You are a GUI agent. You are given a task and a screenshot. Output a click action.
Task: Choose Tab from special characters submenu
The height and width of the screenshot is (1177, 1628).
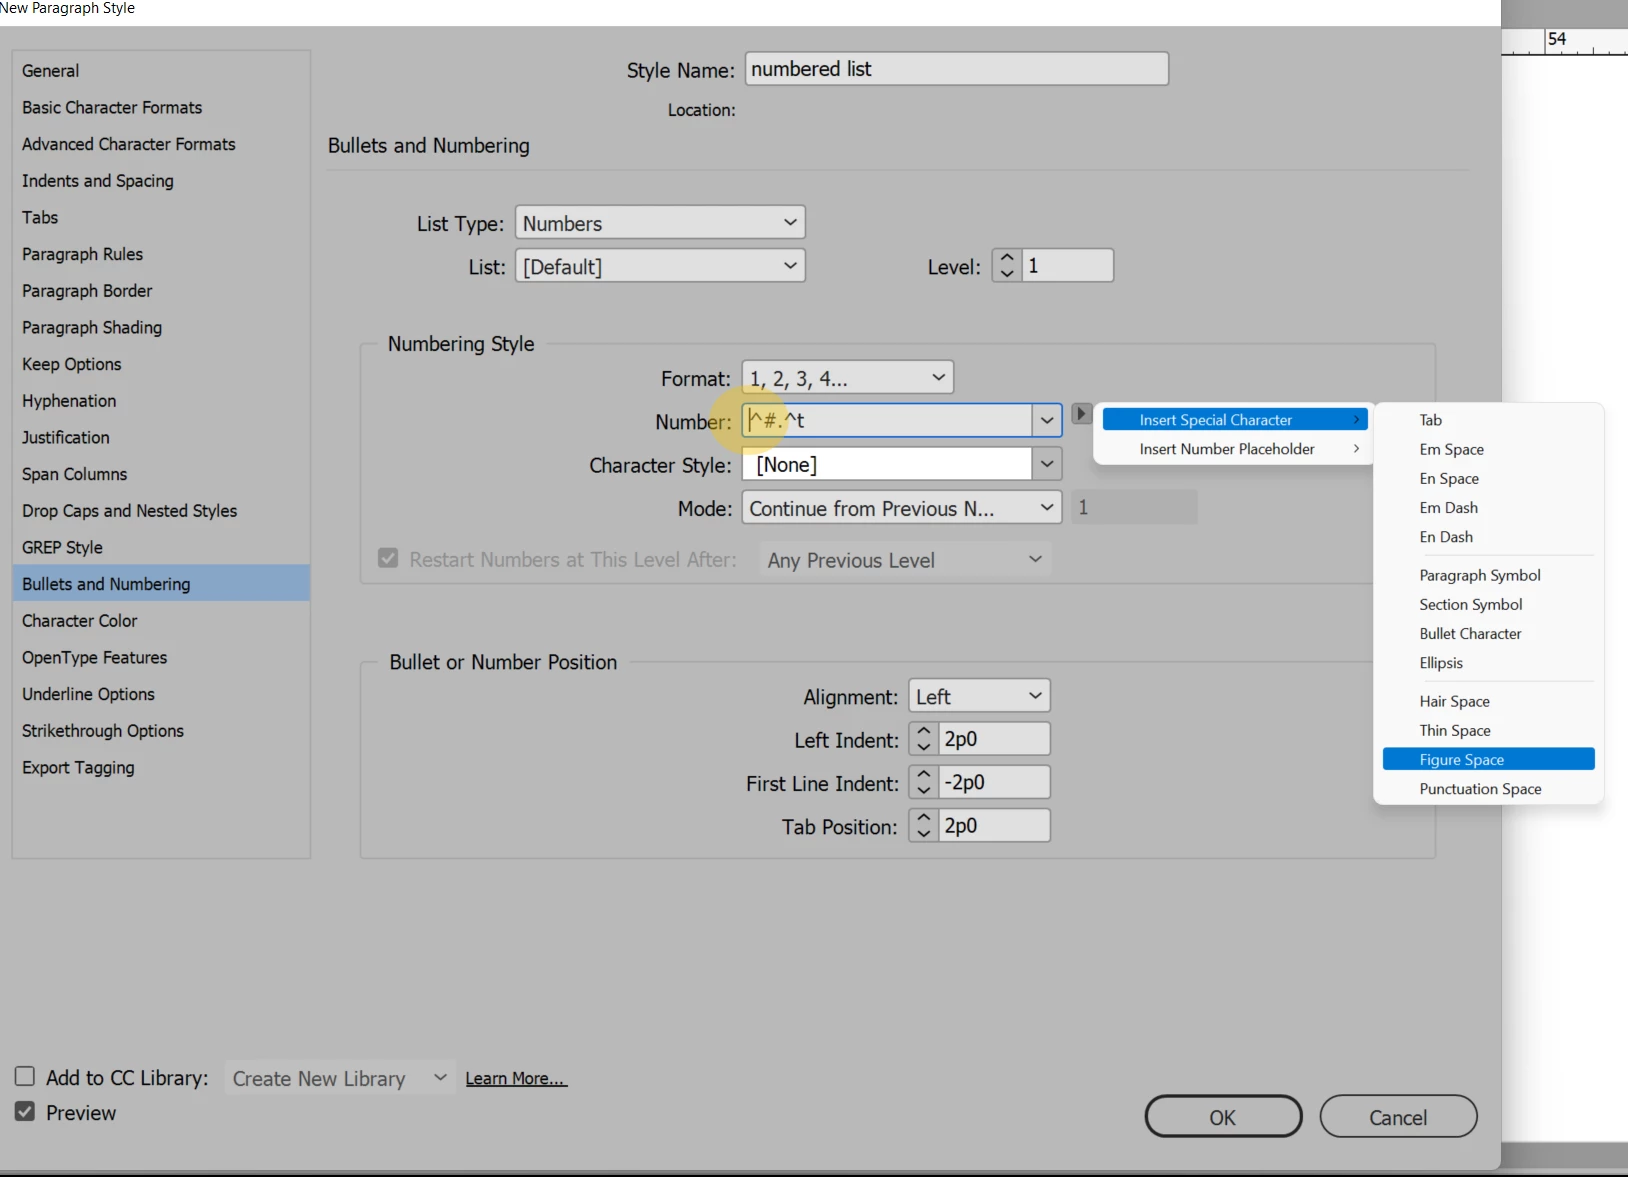1488,420
